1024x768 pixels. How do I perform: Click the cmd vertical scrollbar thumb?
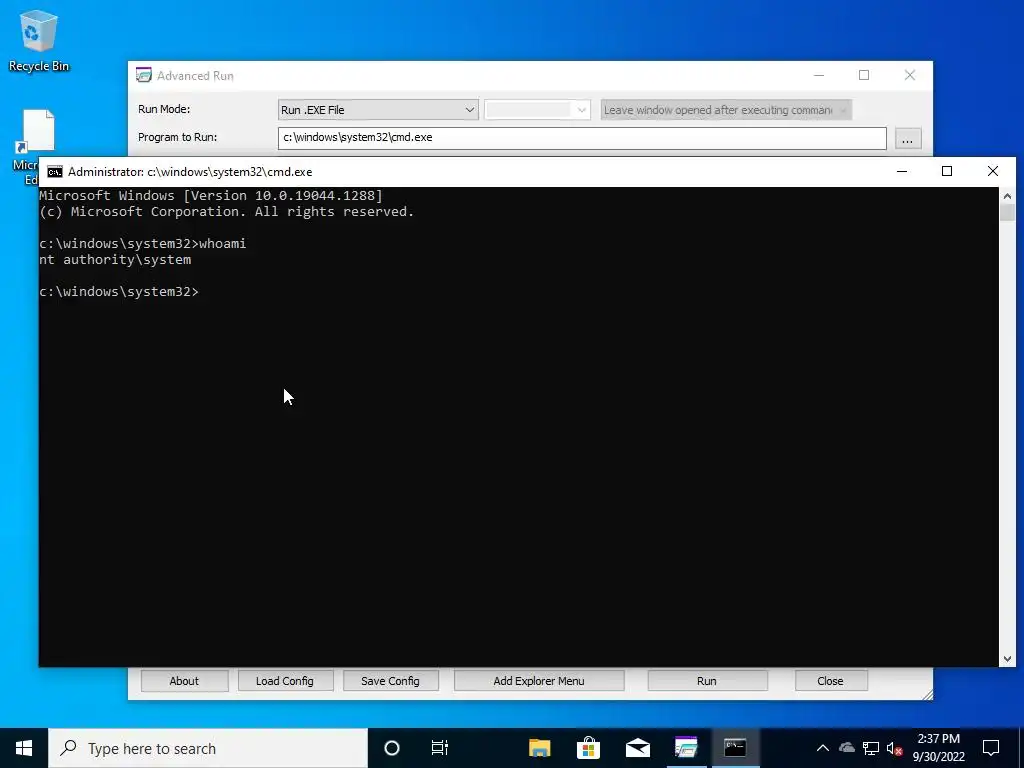pos(1007,213)
